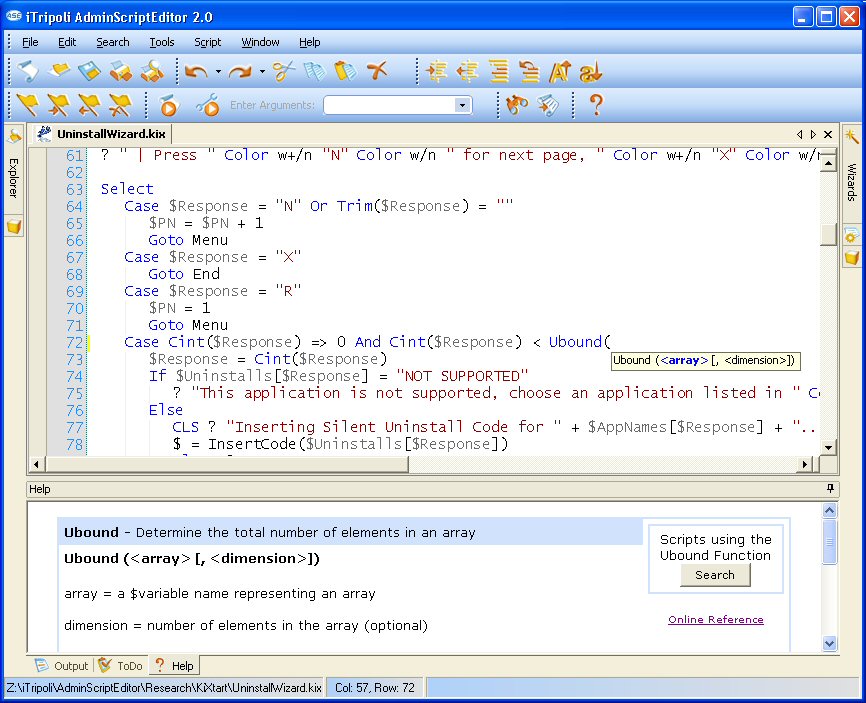Print the current script
The height and width of the screenshot is (703, 866).
(x=120, y=71)
